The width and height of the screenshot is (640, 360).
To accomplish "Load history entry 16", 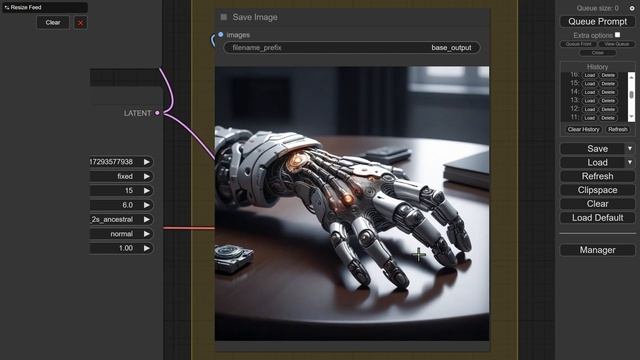I will coord(589,75).
